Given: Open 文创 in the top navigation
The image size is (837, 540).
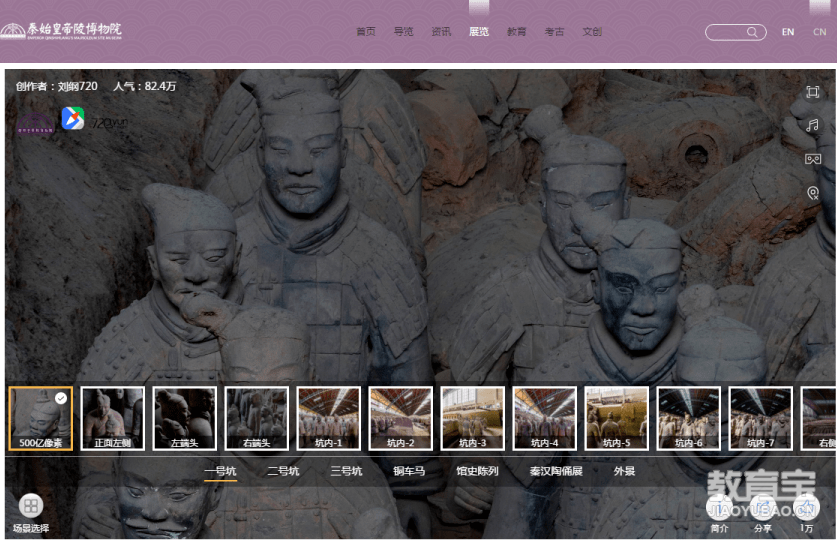Looking at the screenshot, I should coord(592,32).
